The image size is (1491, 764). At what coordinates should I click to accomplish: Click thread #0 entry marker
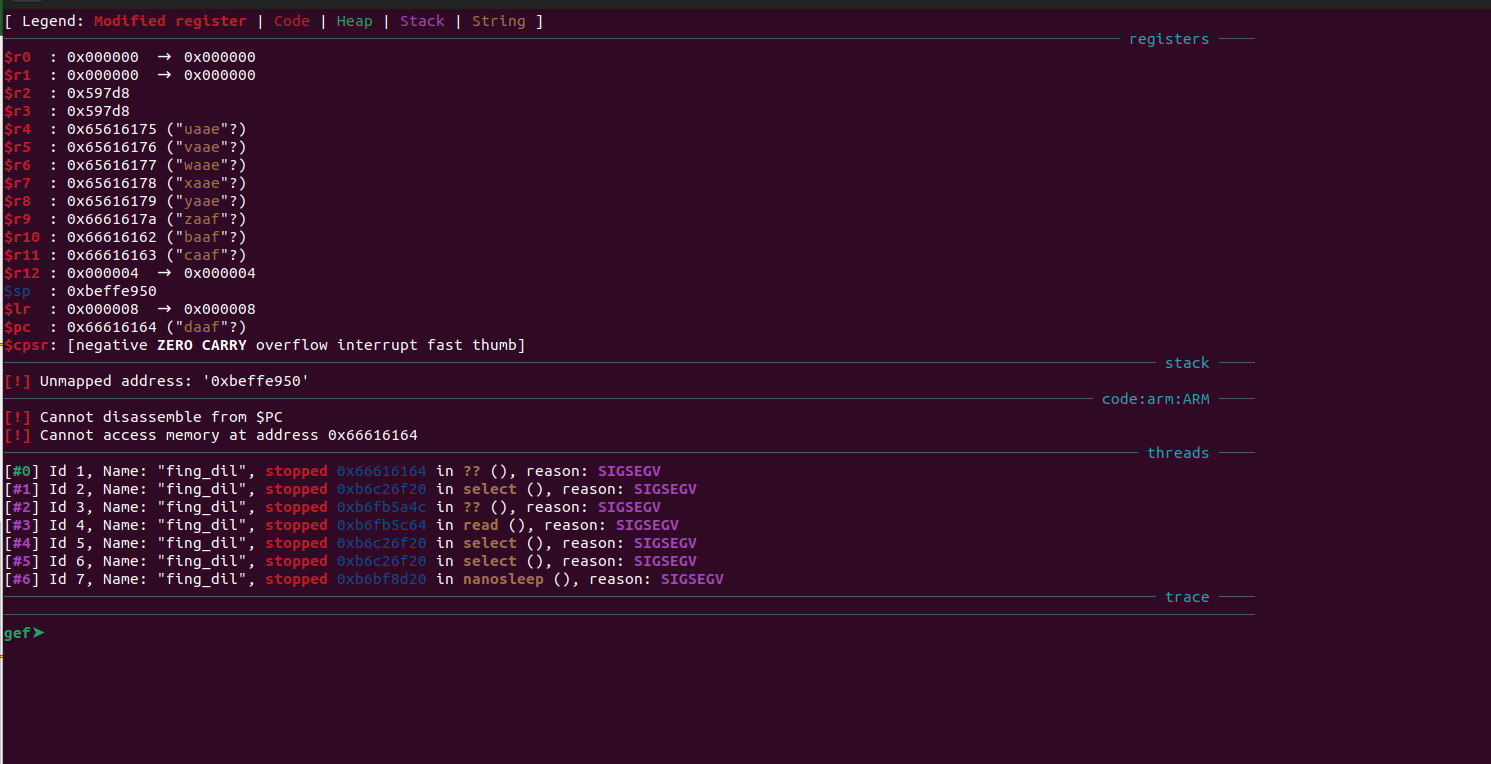22,470
